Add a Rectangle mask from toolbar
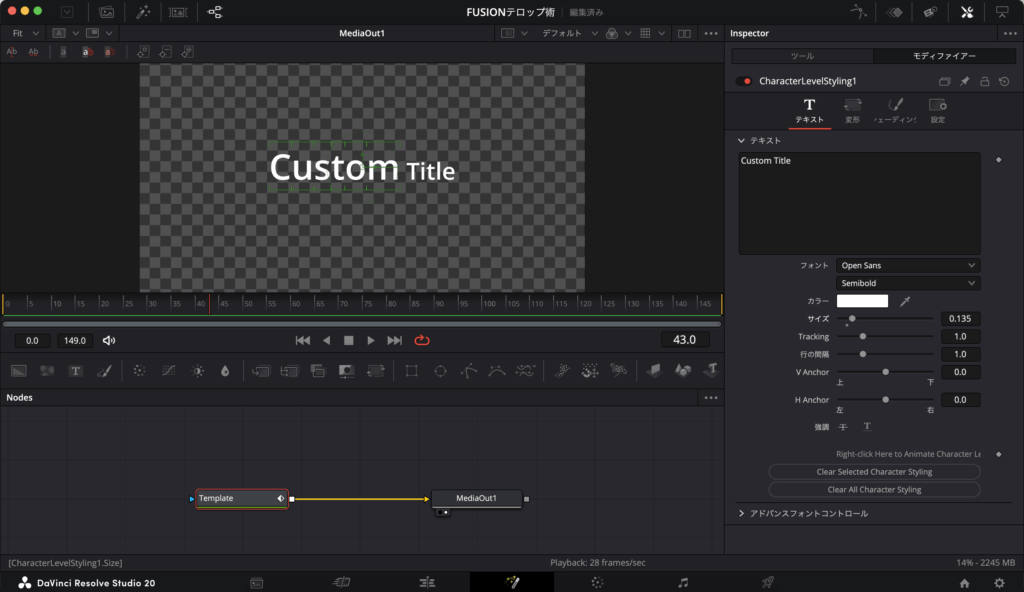Screen dimensions: 1024x592 click(x=411, y=371)
